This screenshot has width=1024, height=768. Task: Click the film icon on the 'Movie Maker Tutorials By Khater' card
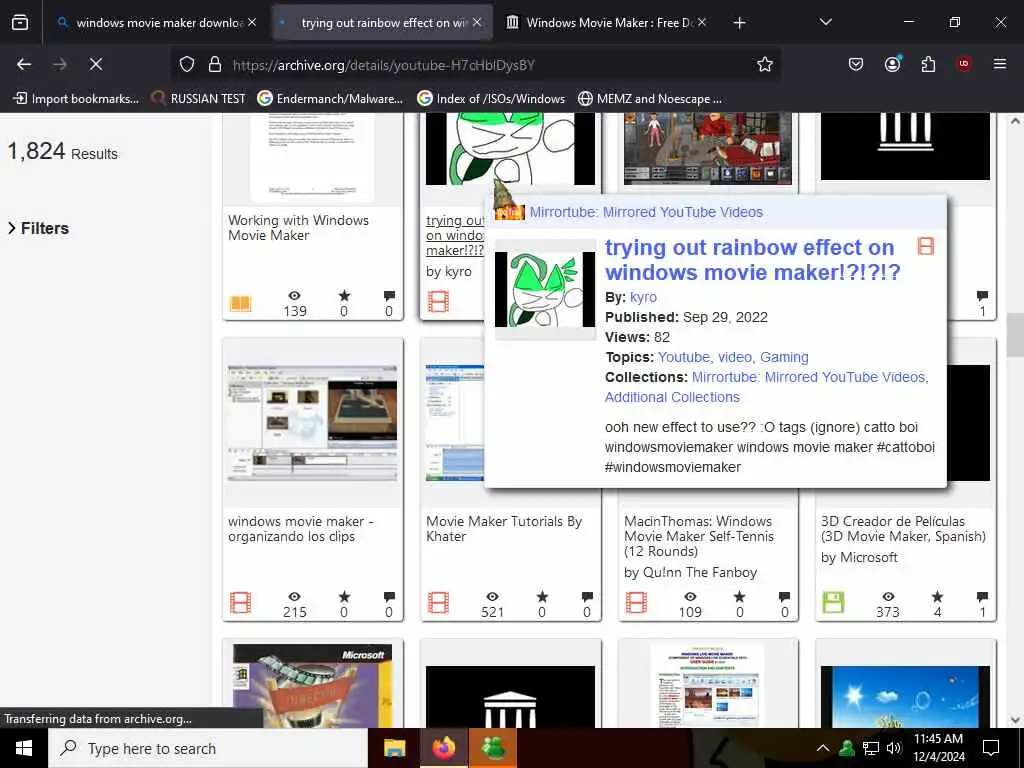438,603
